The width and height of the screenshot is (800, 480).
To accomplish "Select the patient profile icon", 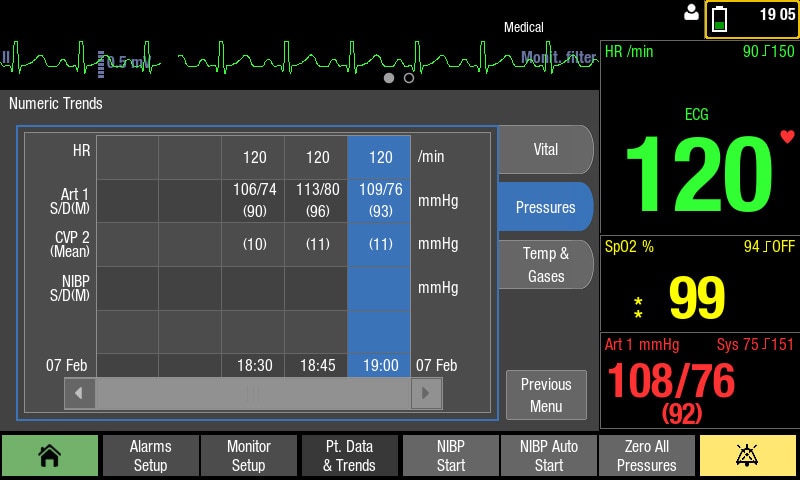I will 691,12.
